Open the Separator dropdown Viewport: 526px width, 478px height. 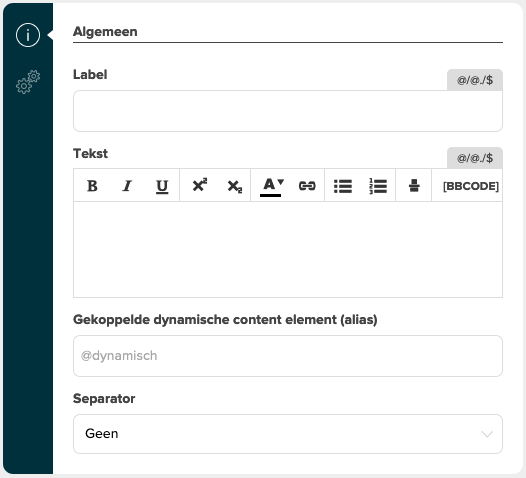(288, 434)
